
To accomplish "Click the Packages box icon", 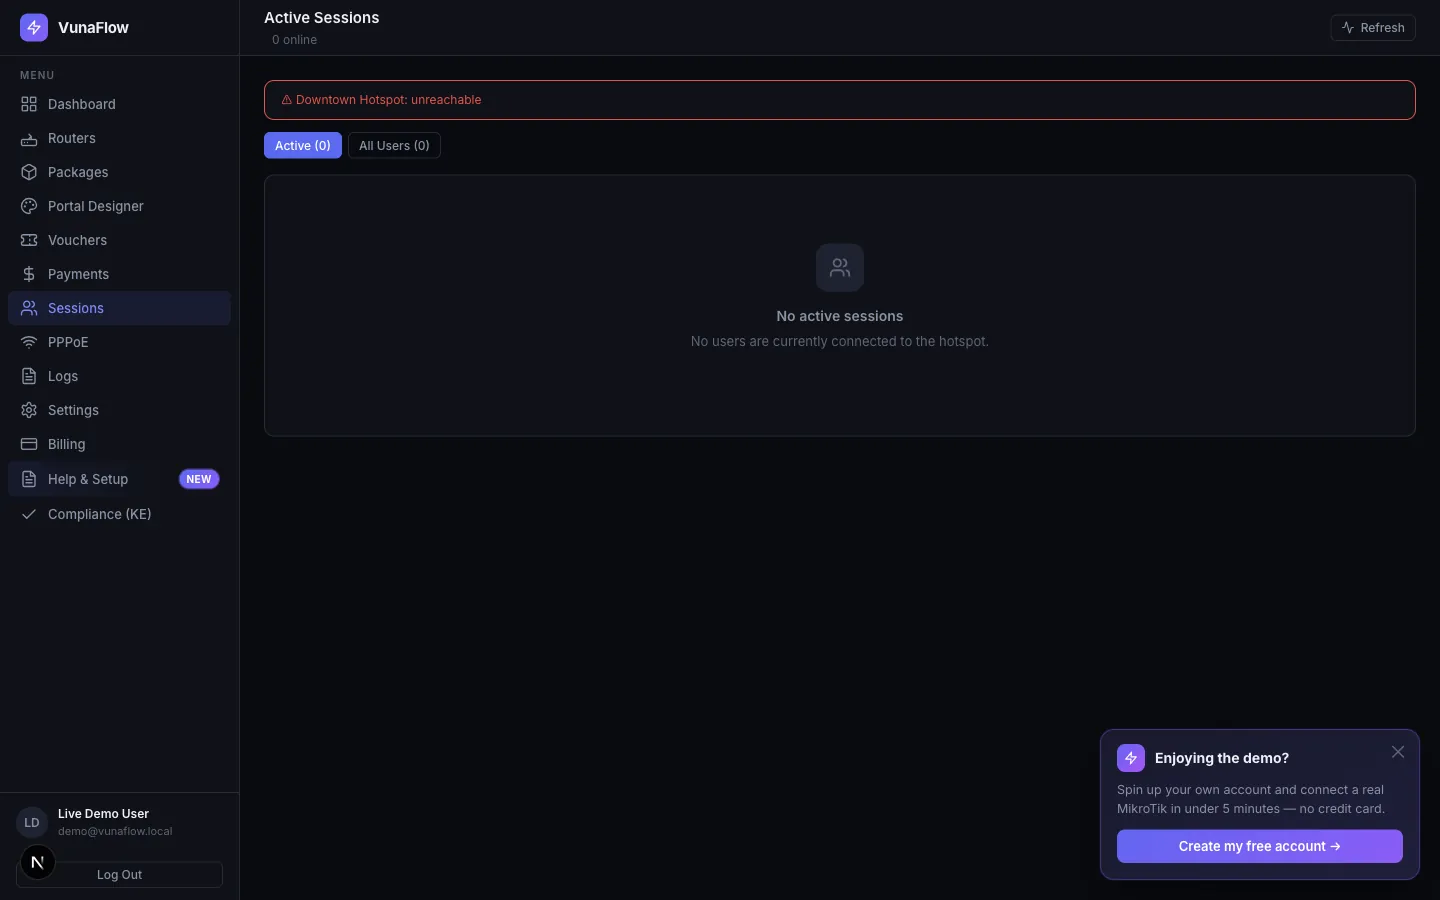I will [x=29, y=172].
